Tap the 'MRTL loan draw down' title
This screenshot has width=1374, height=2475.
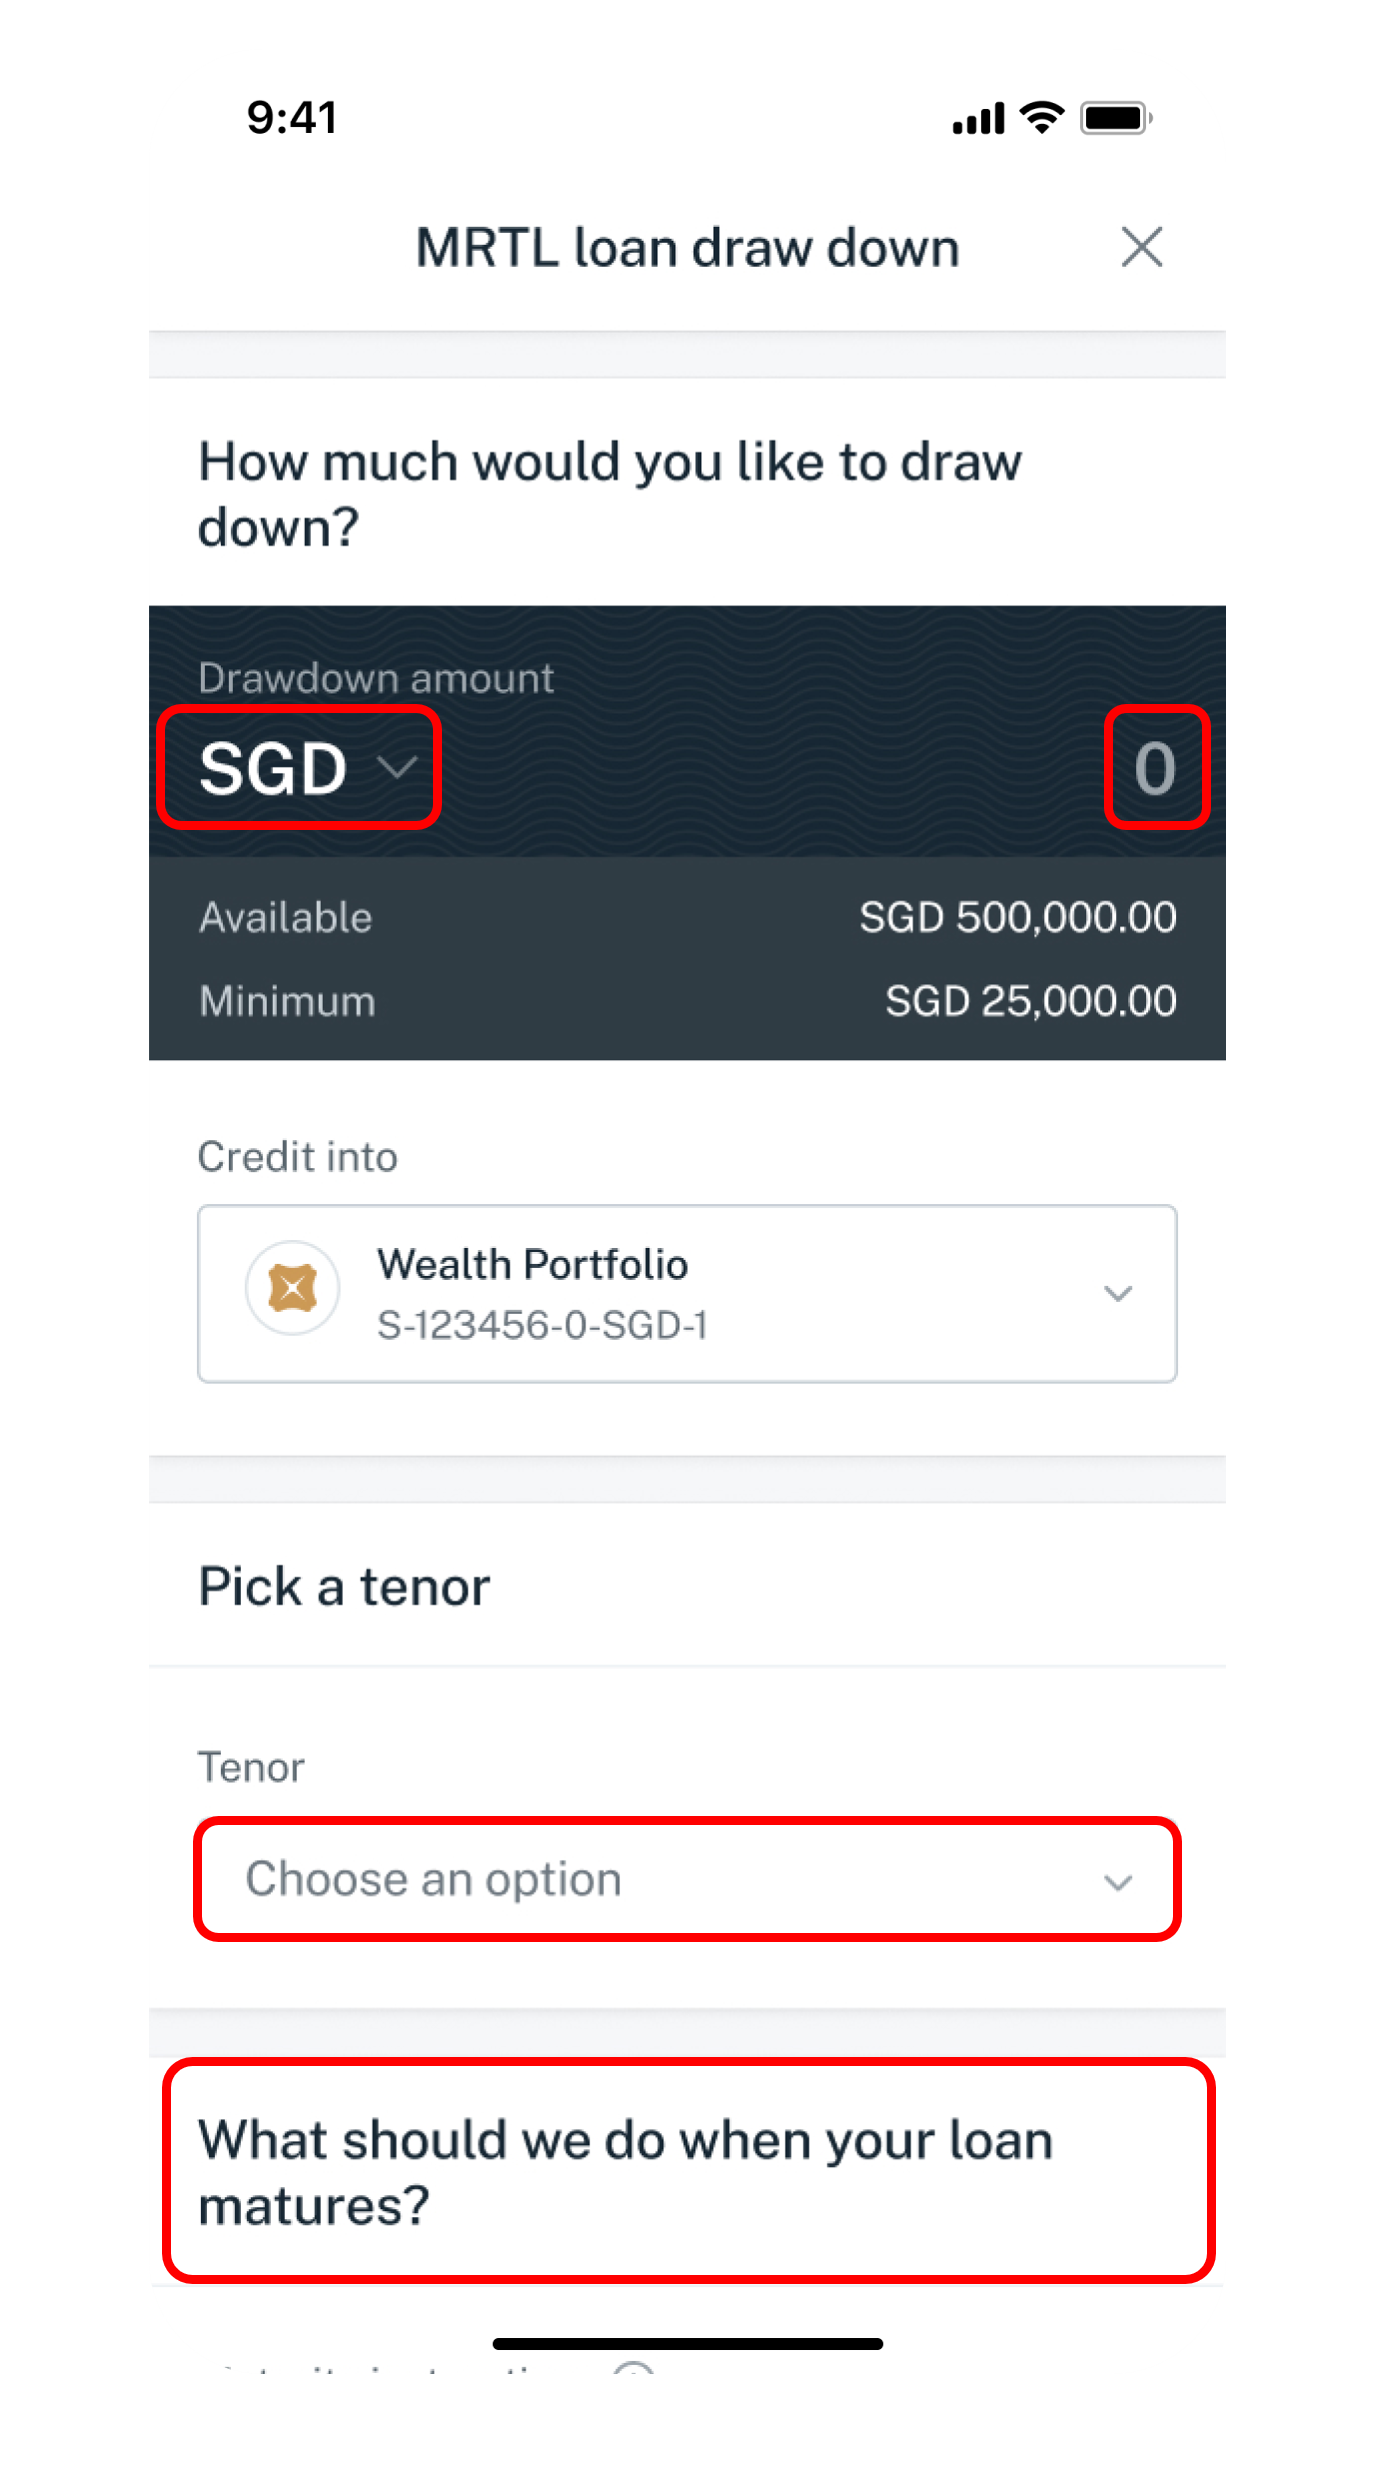click(x=687, y=248)
